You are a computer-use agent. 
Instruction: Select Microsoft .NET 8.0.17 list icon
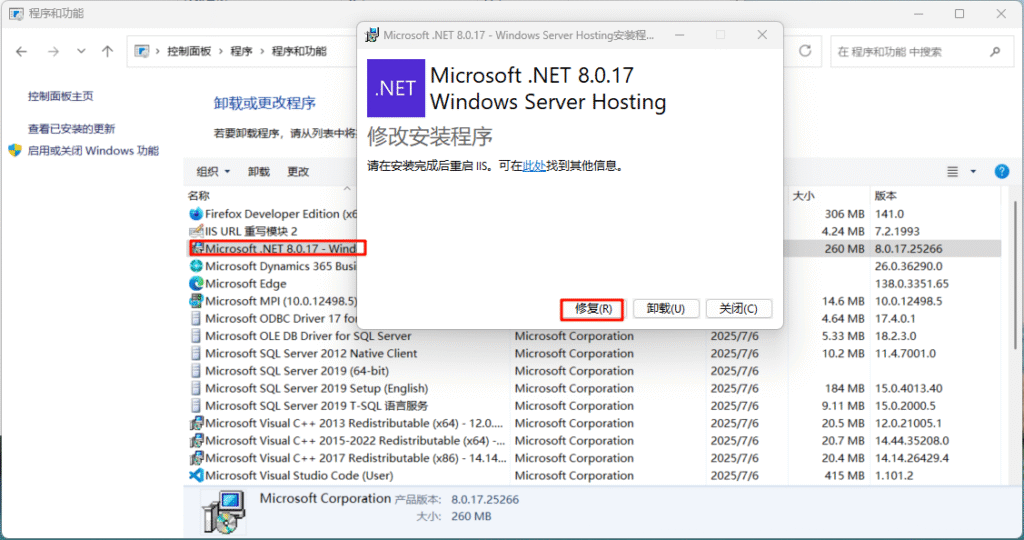tap(198, 249)
